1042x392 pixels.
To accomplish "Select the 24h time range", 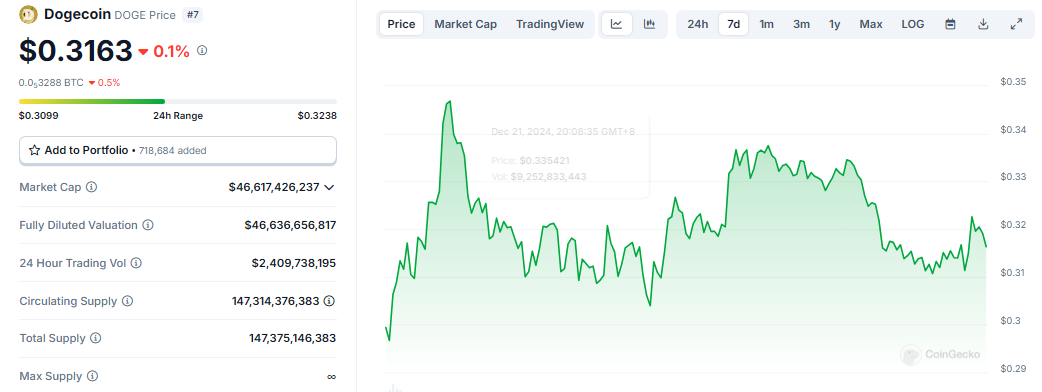I will tap(698, 25).
